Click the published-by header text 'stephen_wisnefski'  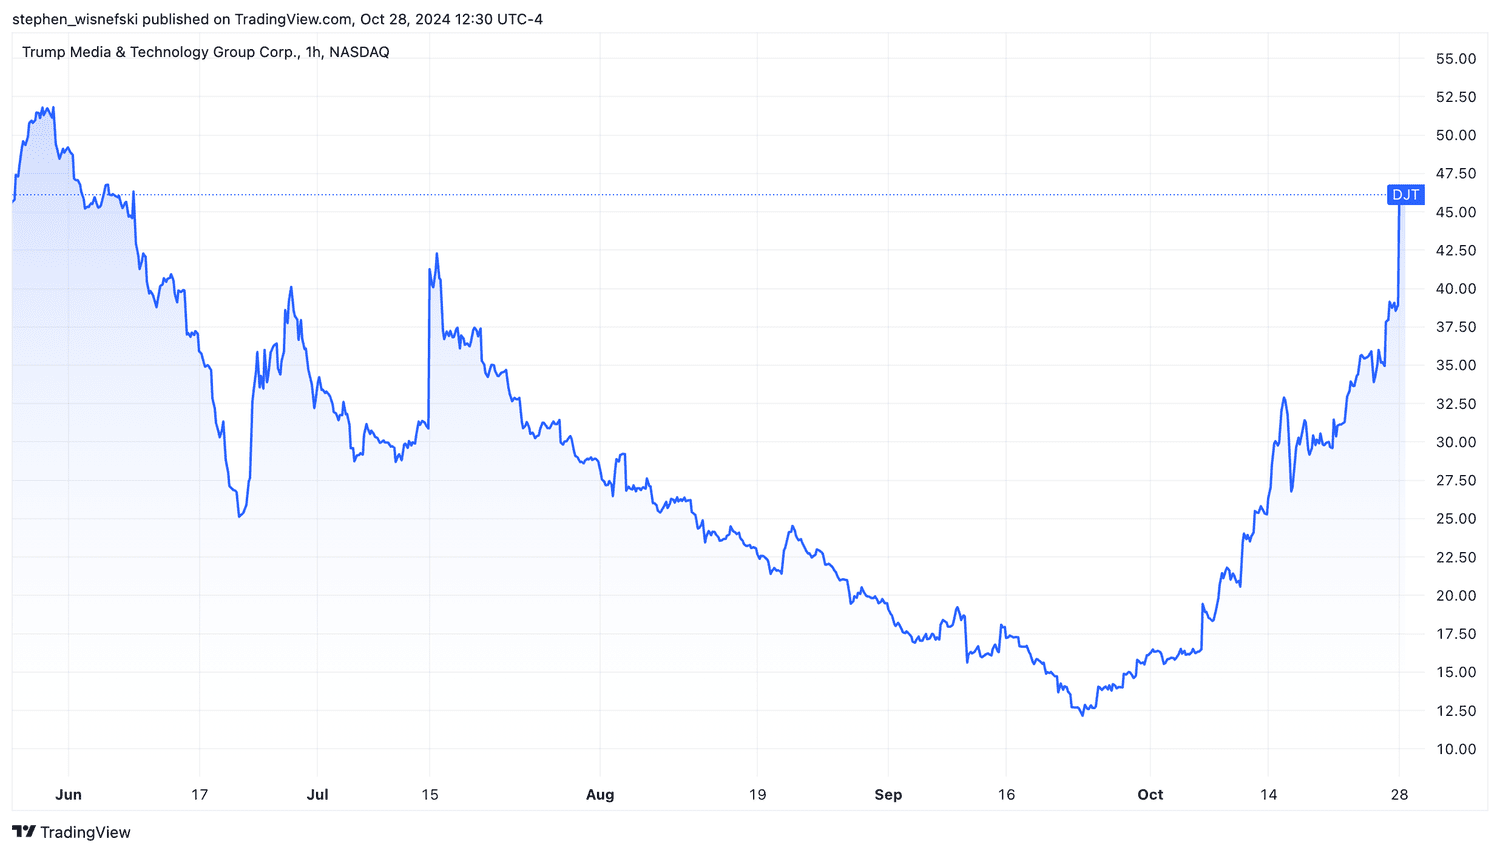[75, 19]
